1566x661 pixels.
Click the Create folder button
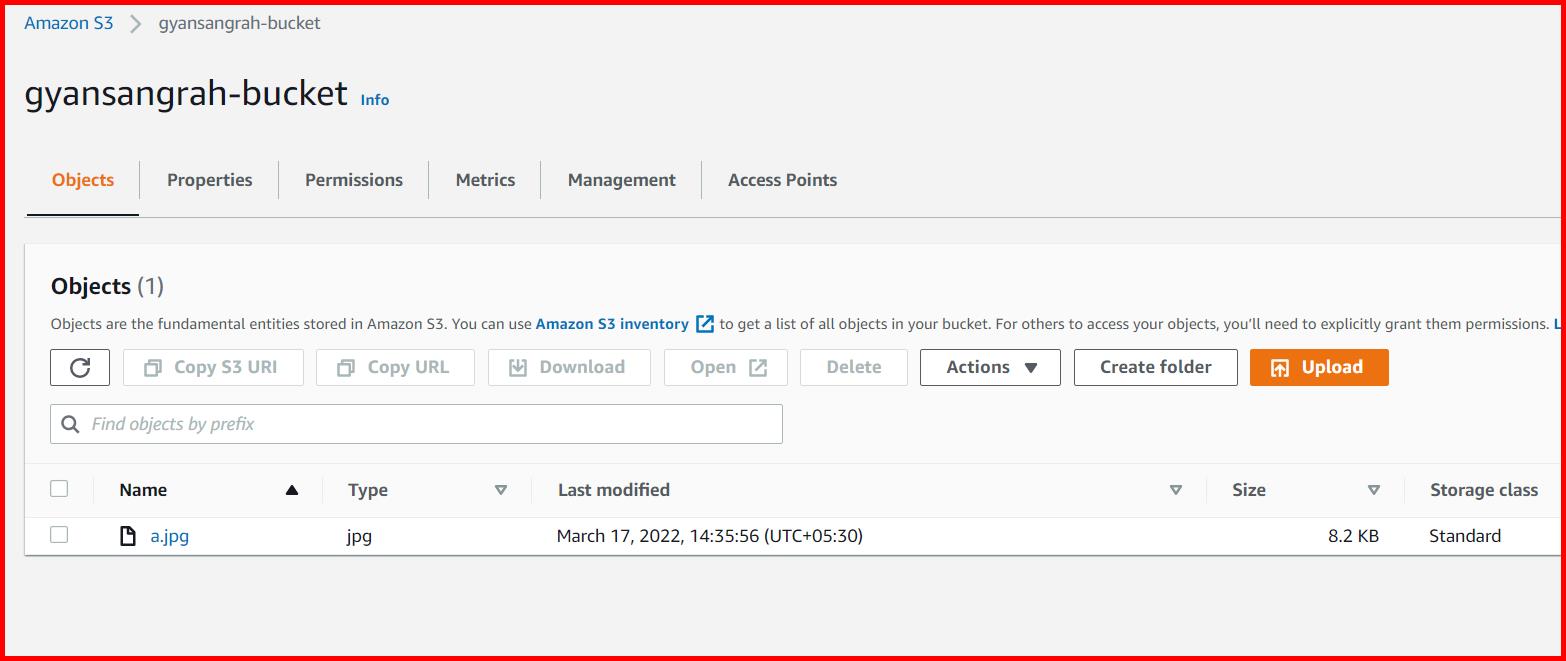tap(1155, 367)
